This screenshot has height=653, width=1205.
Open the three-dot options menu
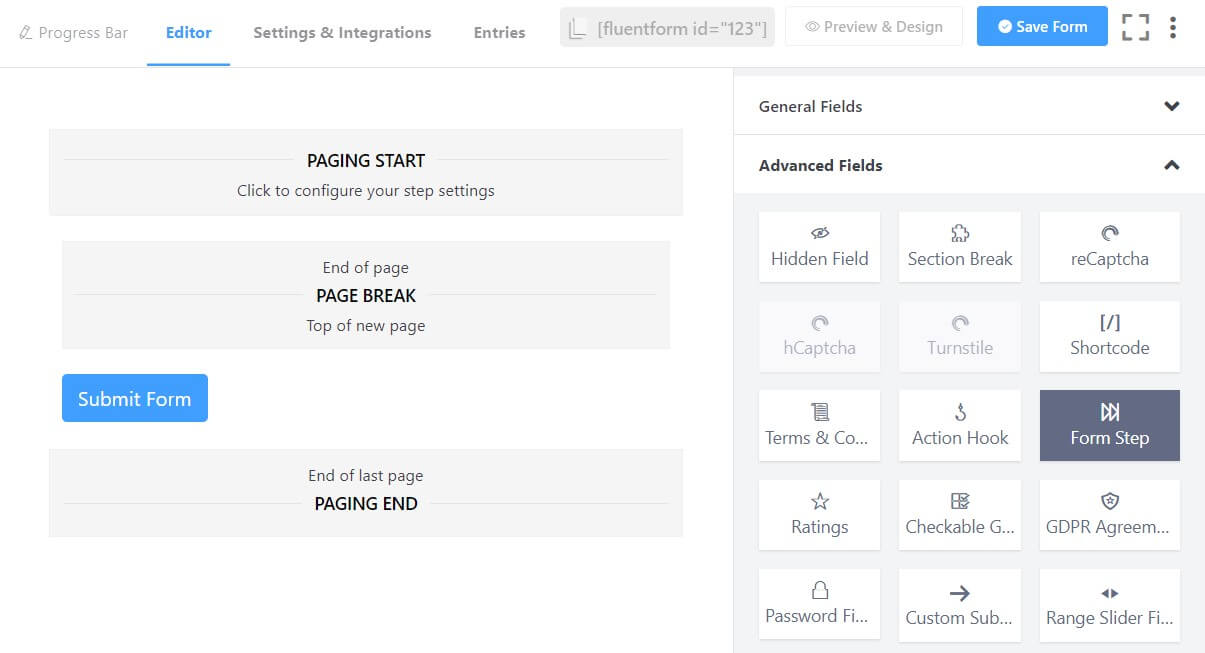pyautogui.click(x=1173, y=27)
